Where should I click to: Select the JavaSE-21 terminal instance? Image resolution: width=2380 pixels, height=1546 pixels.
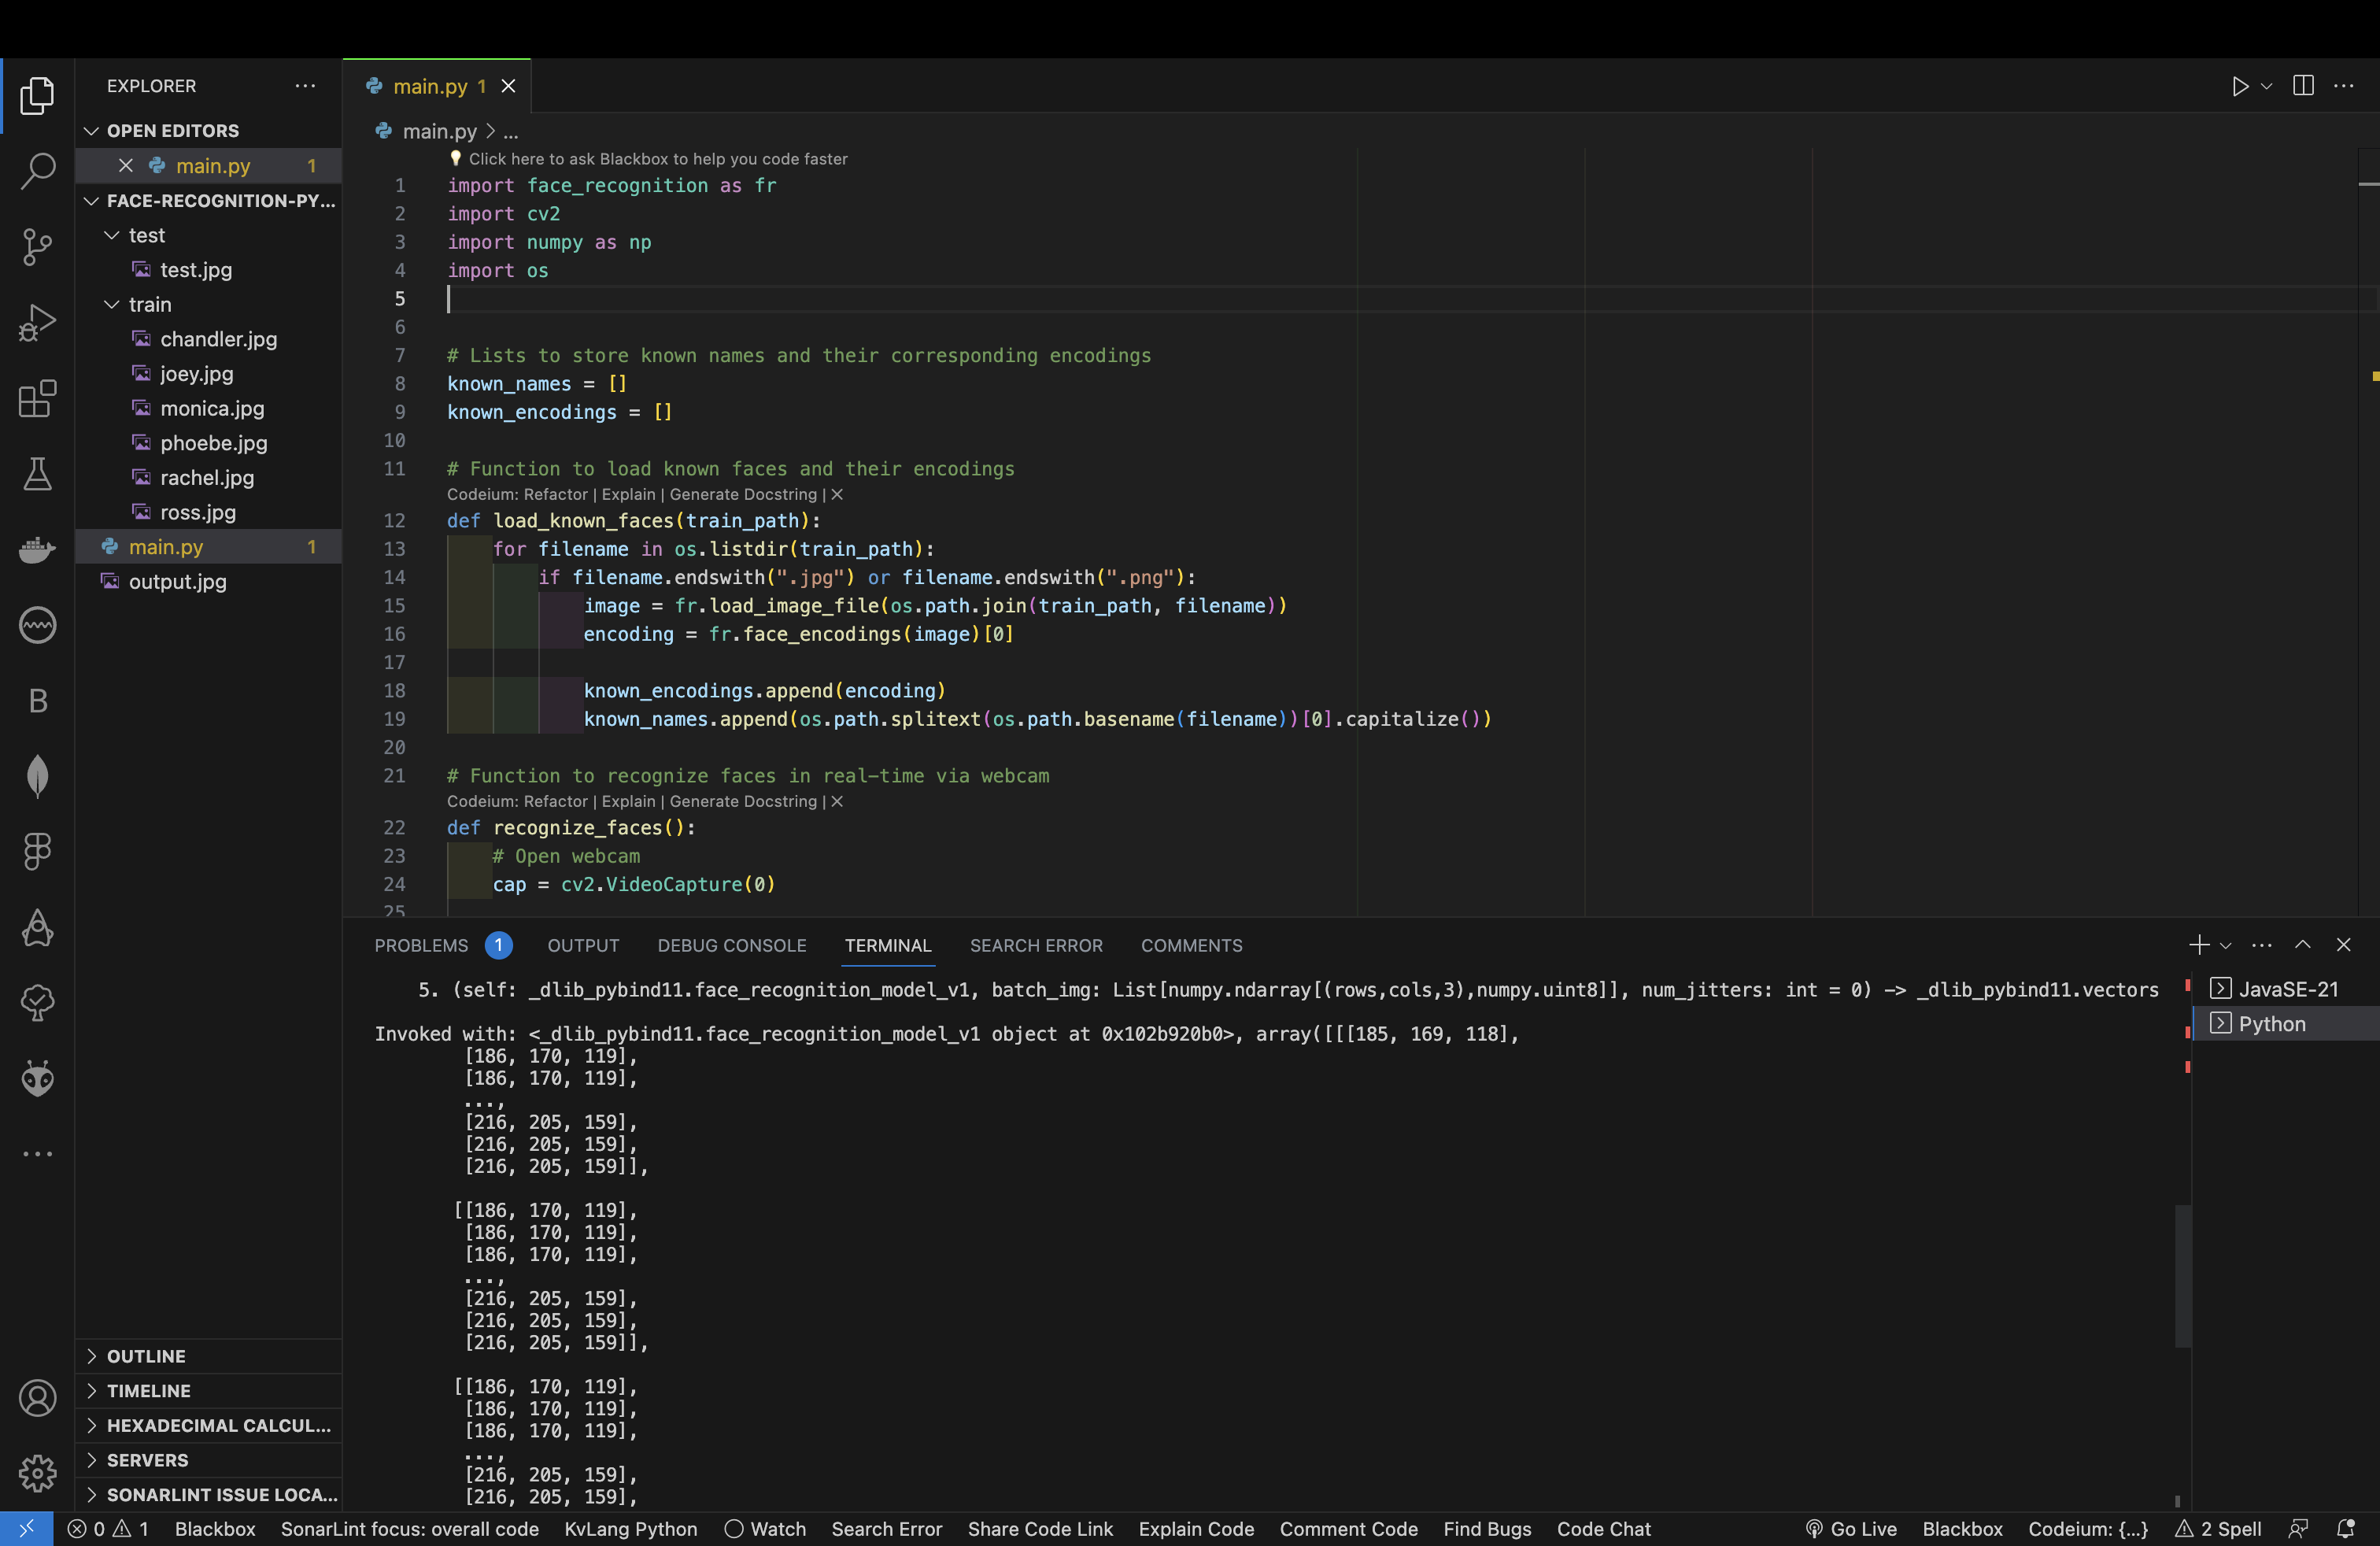click(x=2286, y=989)
